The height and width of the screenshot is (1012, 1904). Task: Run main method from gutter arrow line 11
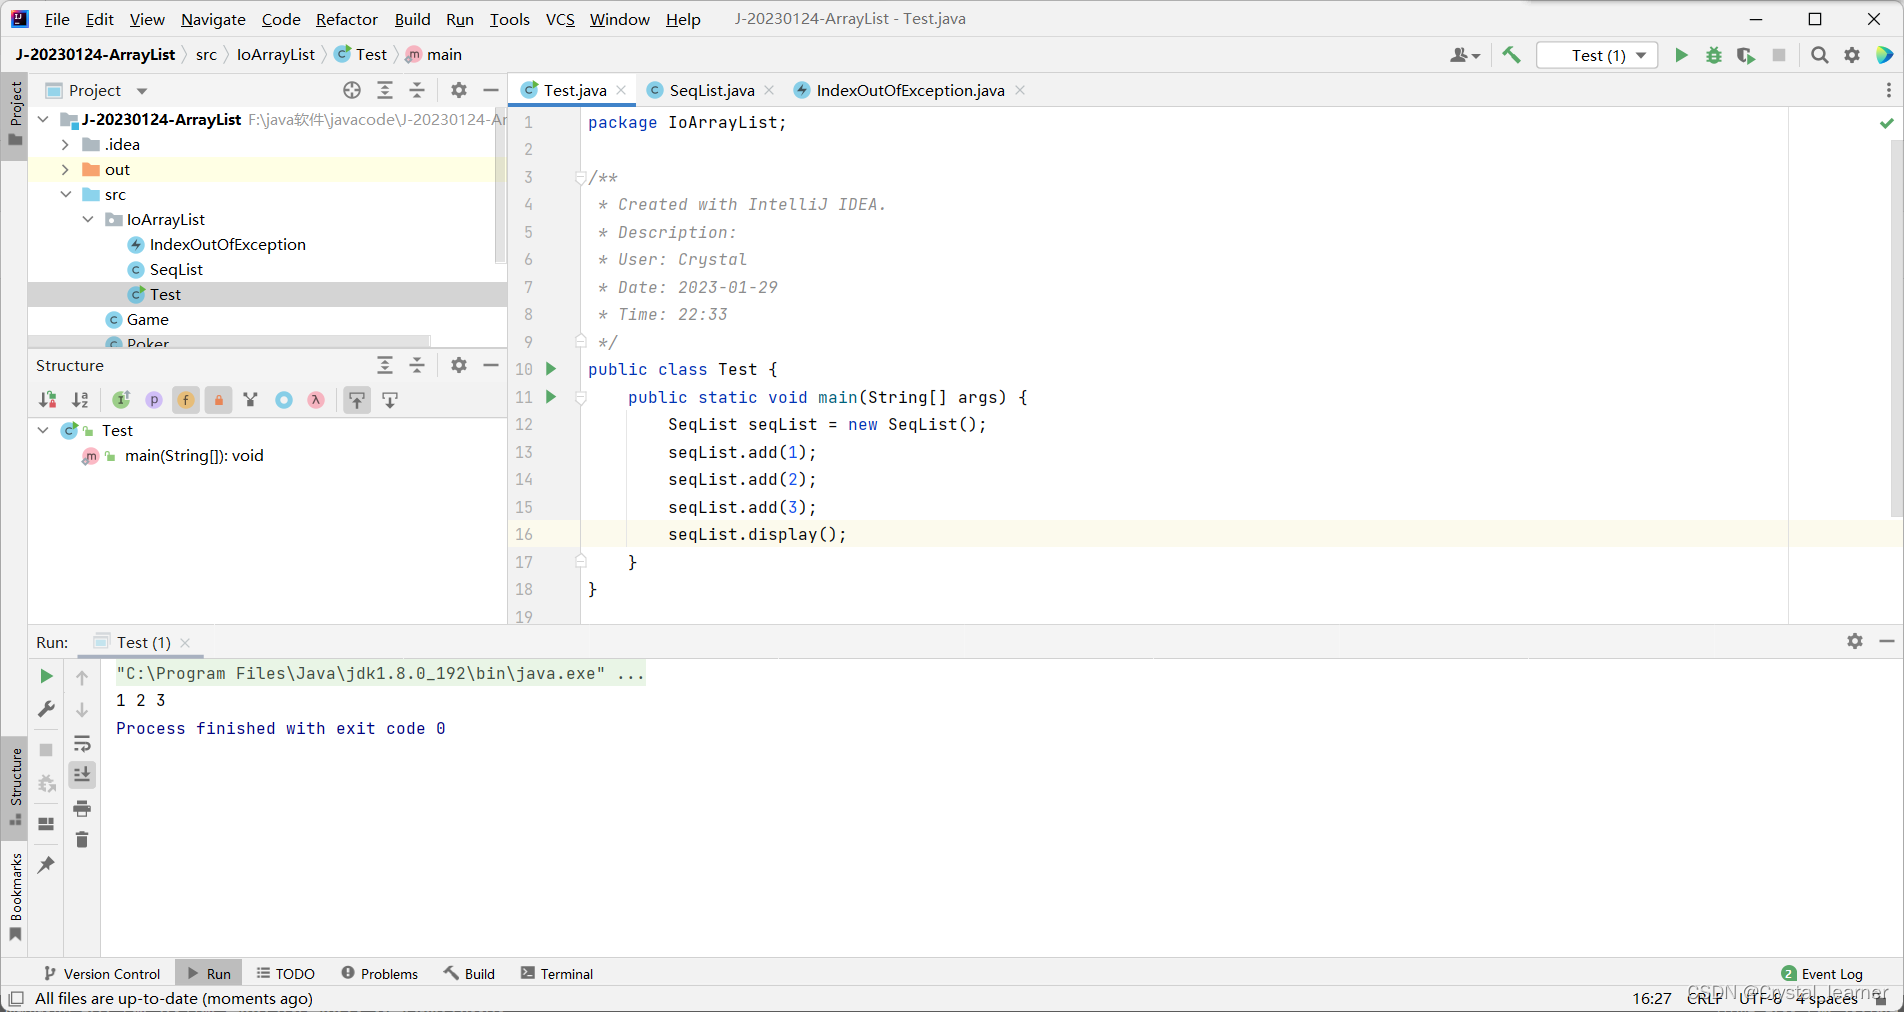coord(551,397)
